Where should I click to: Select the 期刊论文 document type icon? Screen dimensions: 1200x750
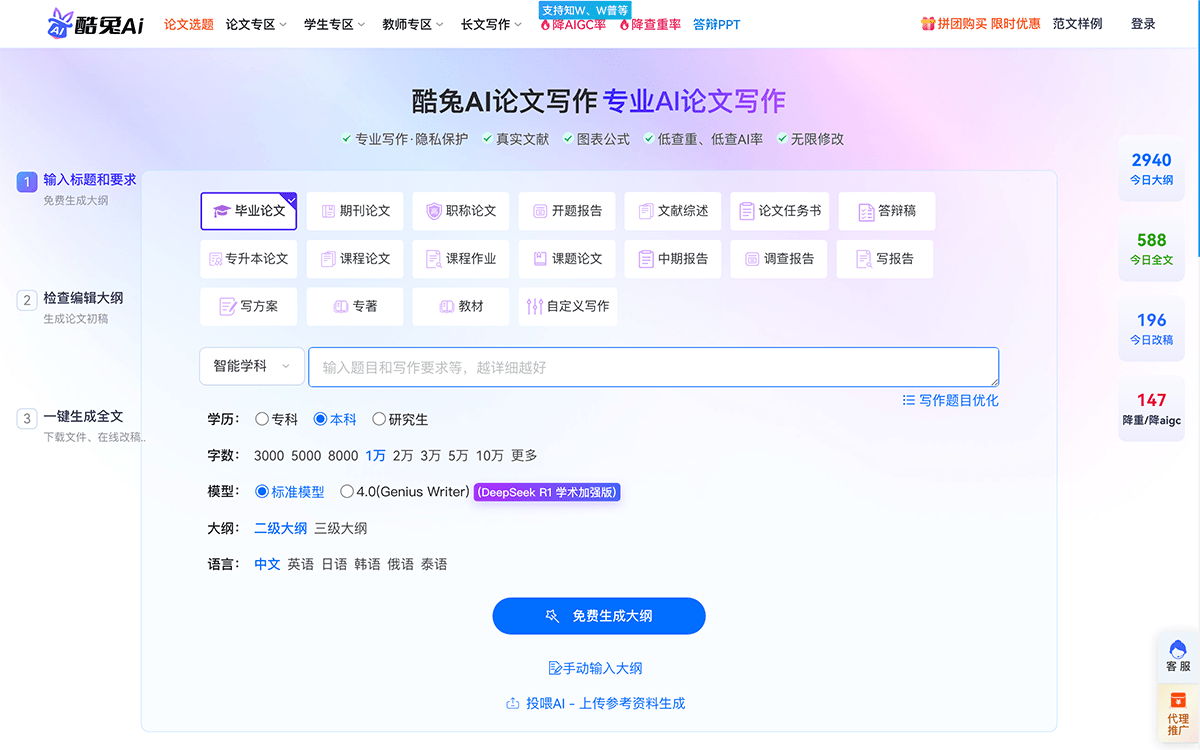coord(353,211)
